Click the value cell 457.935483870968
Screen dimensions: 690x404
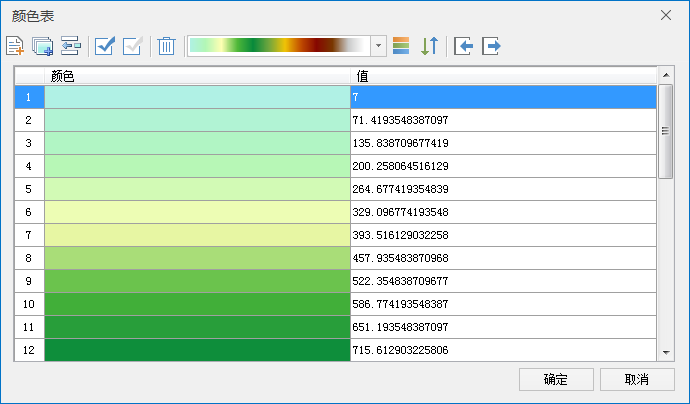tap(503, 258)
